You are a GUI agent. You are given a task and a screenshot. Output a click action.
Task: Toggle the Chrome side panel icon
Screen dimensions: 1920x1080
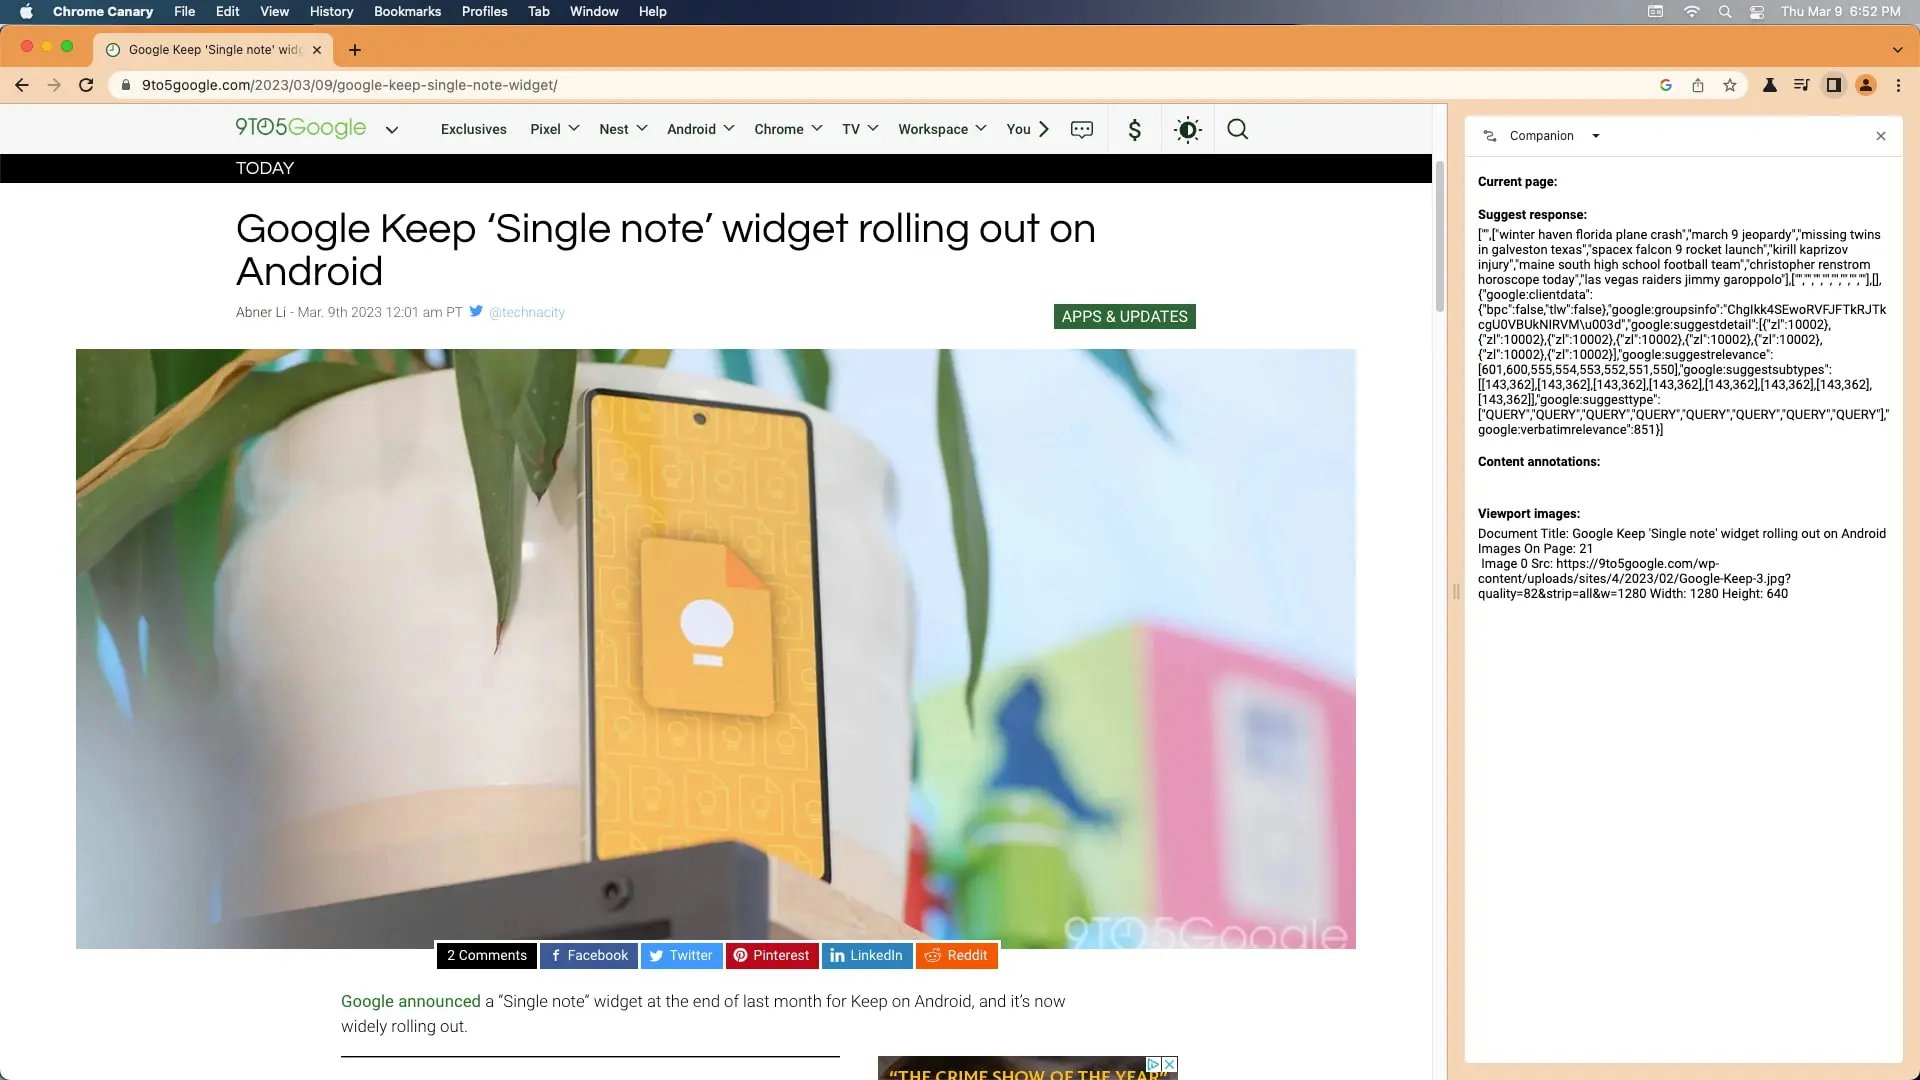pos(1833,85)
